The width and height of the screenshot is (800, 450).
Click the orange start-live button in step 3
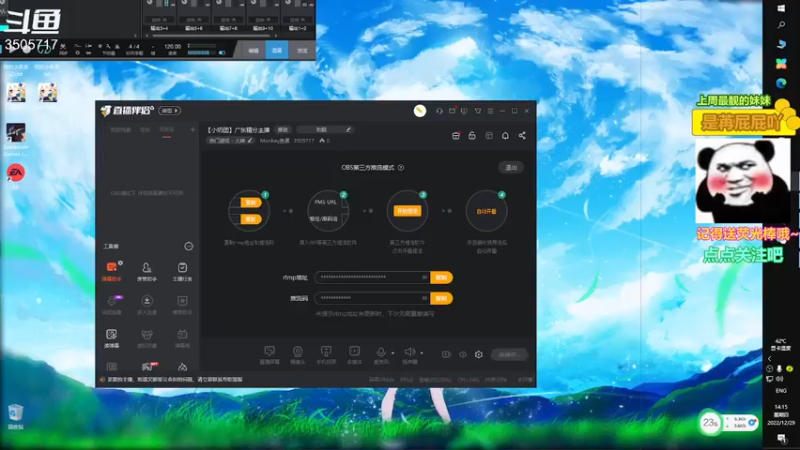click(x=407, y=211)
